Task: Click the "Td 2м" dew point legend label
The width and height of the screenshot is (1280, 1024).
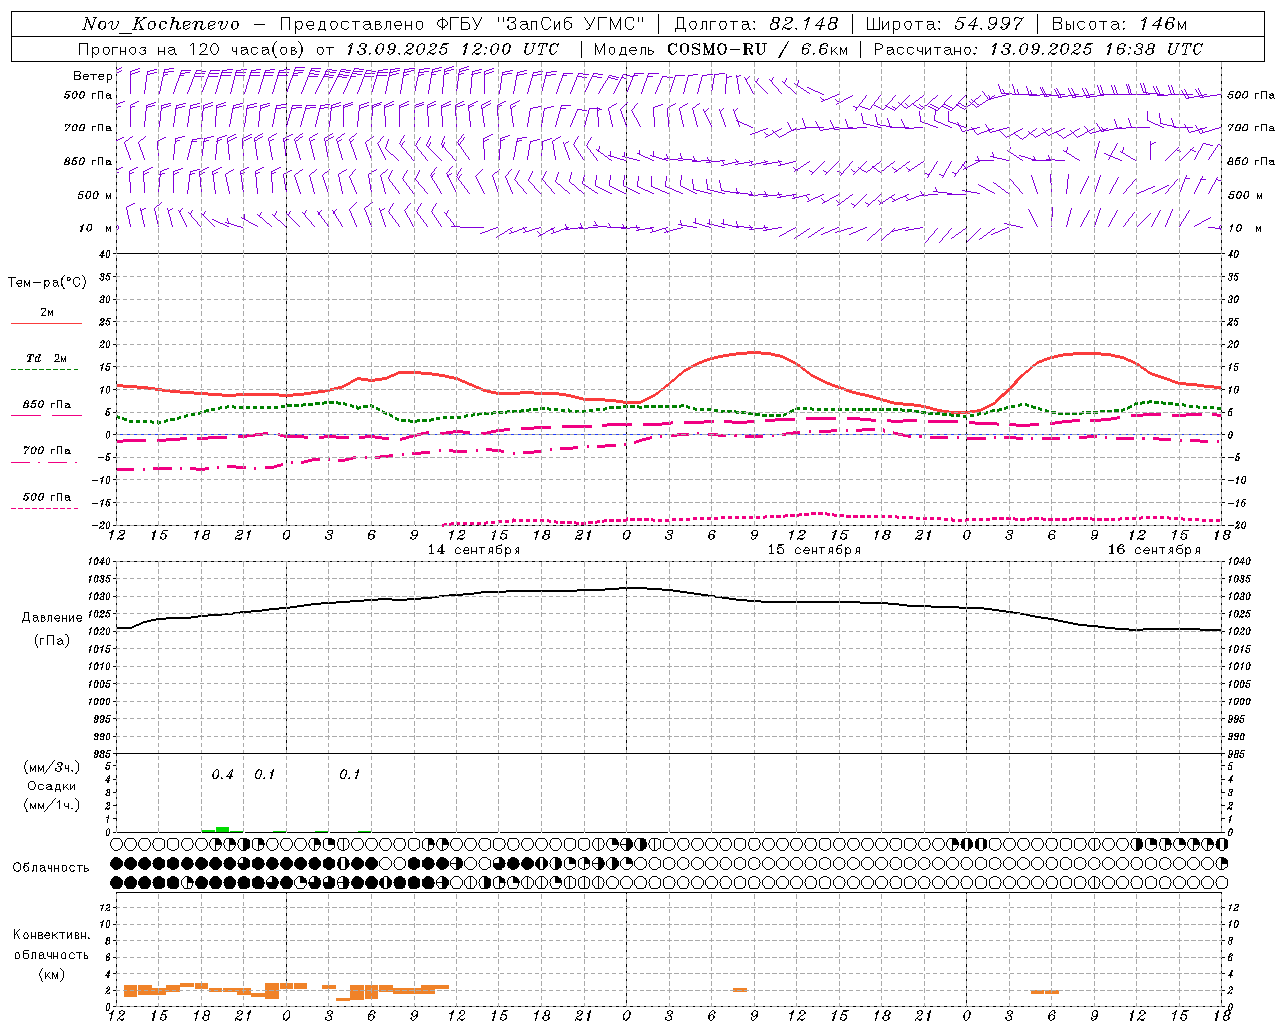Action: click(46, 358)
